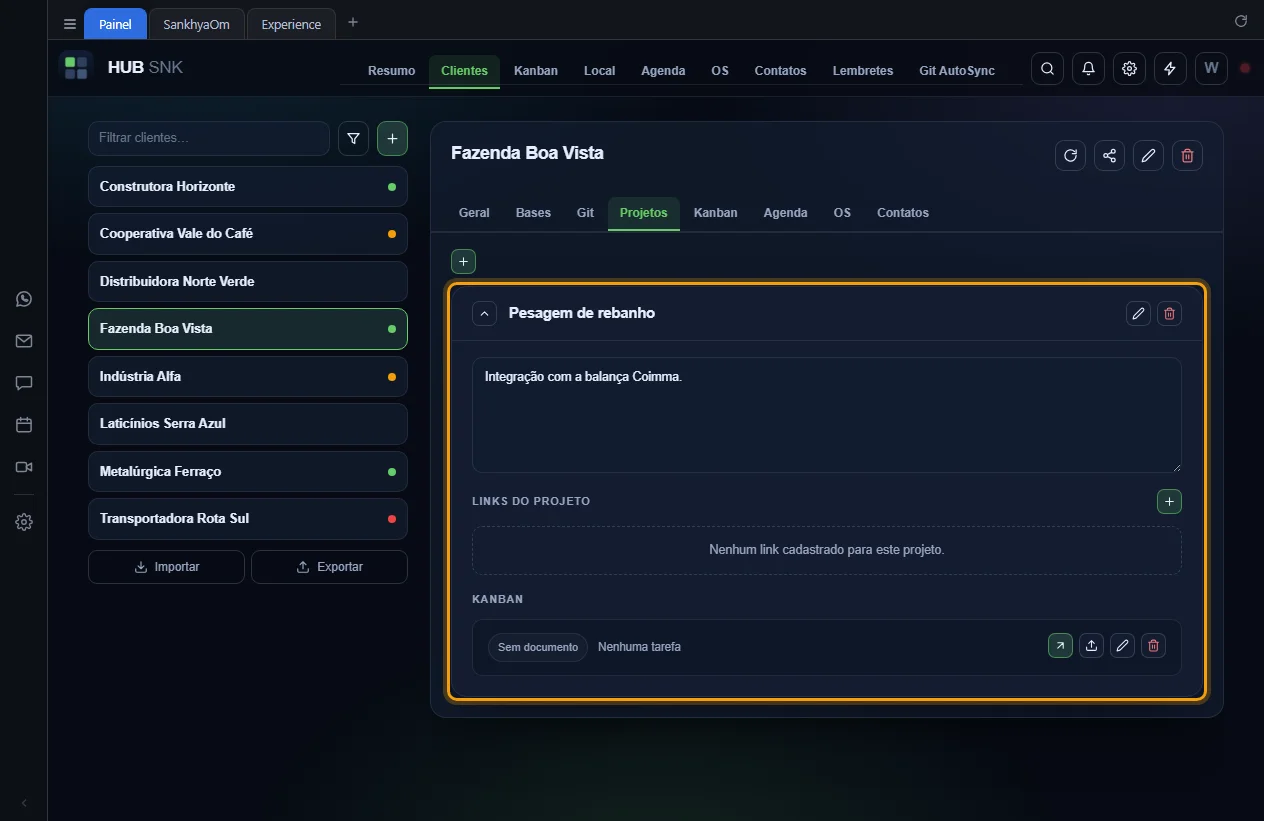Open the header settings gear next to the bell

tap(1129, 69)
